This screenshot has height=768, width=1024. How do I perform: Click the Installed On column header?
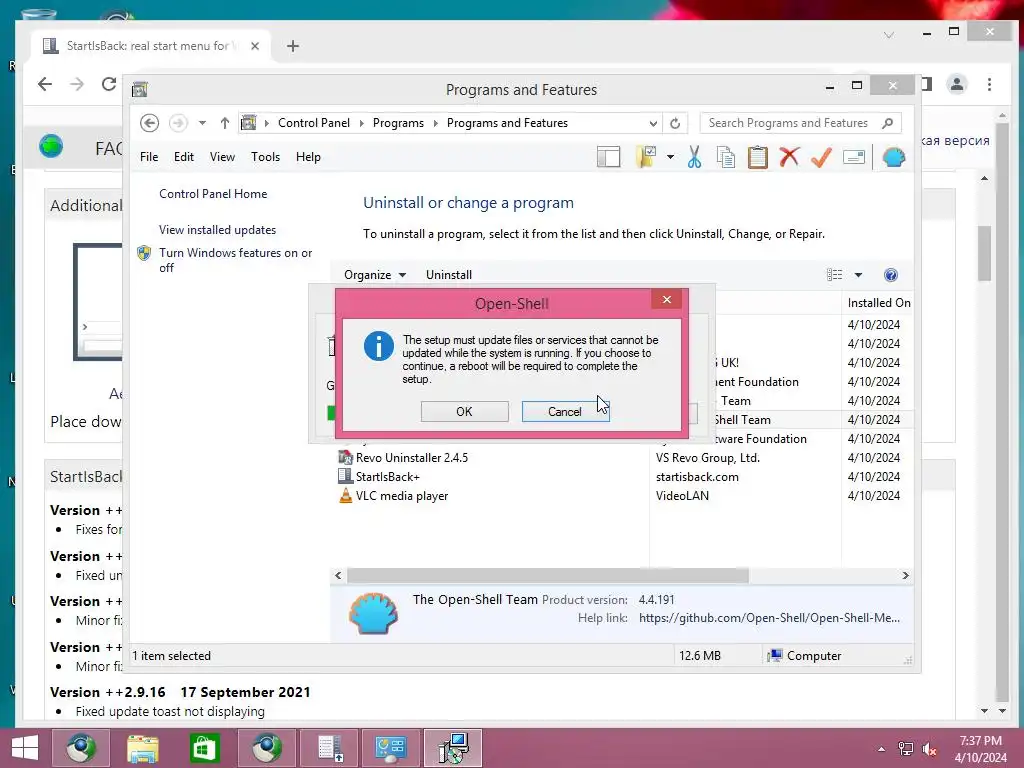click(878, 303)
